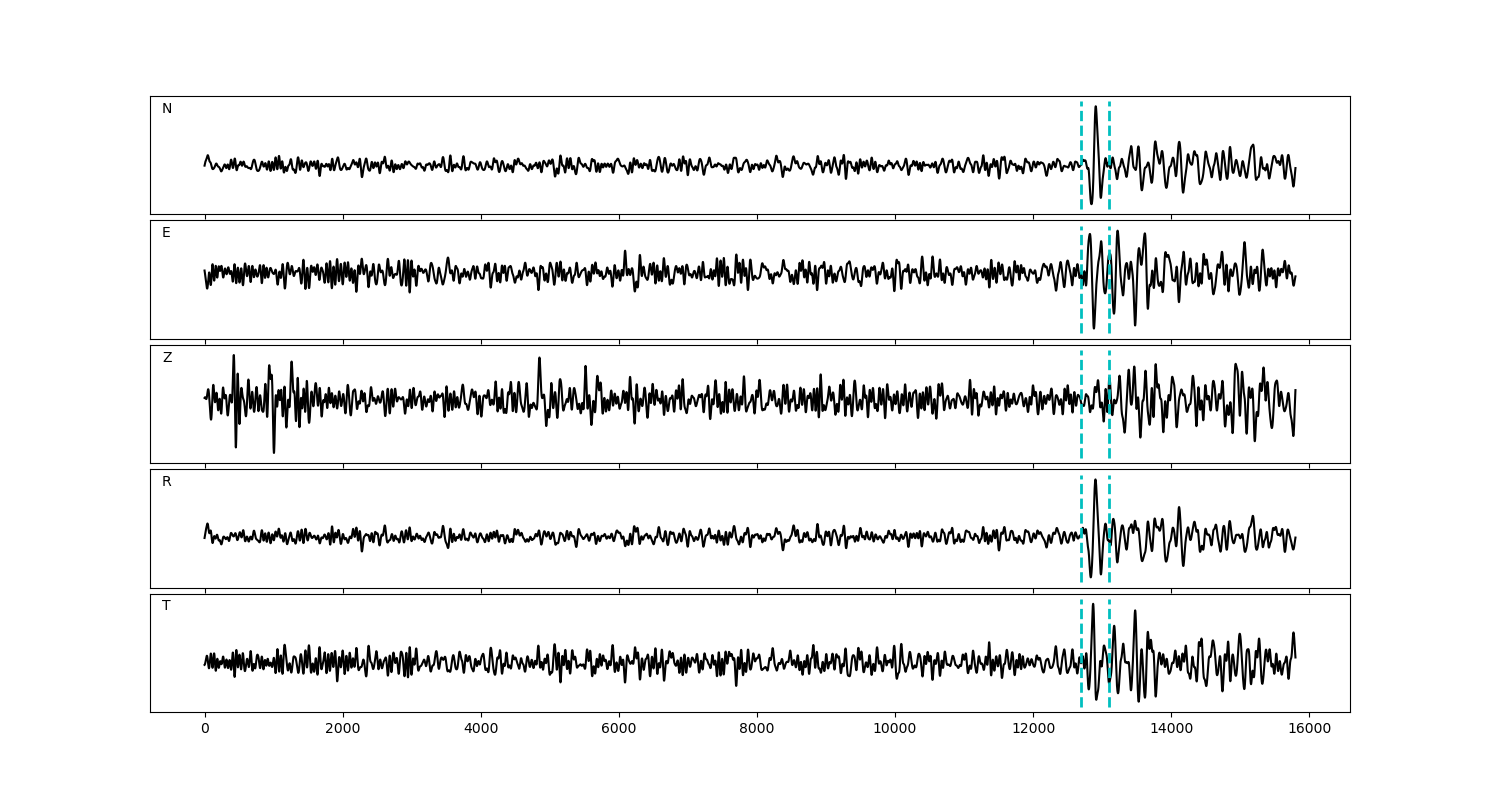Click the E component label

166,233
